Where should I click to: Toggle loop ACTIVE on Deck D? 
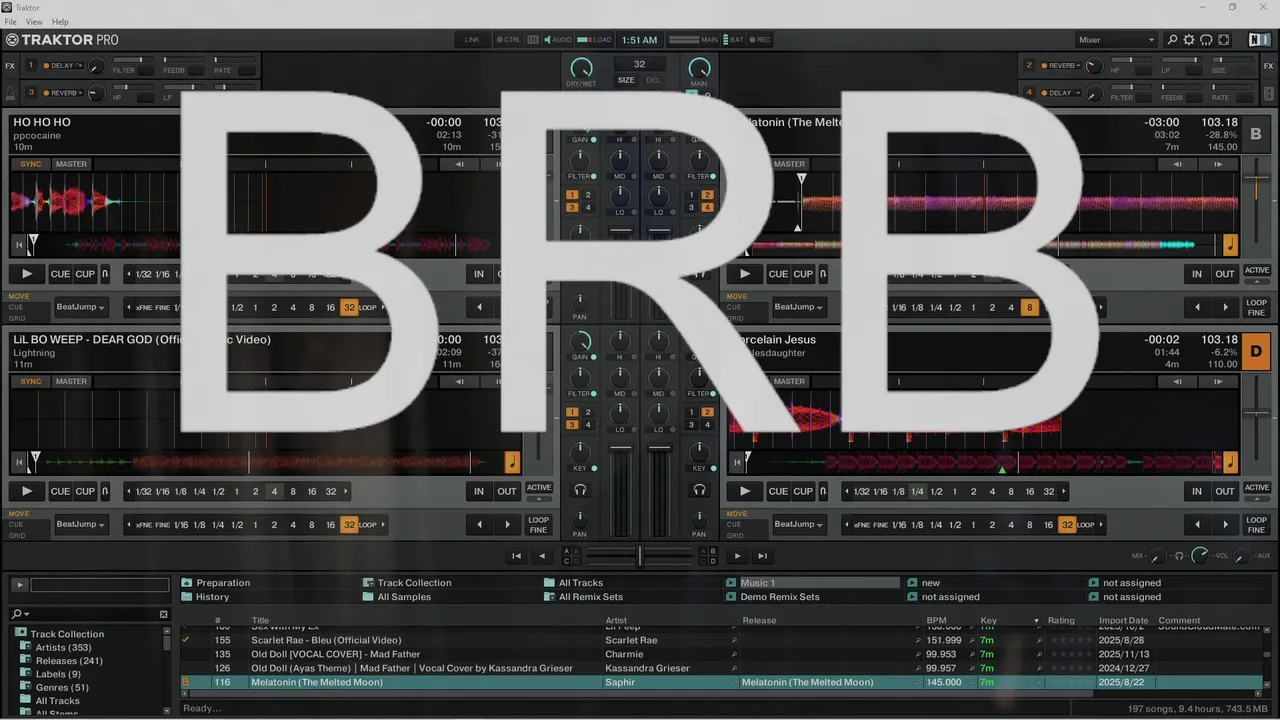click(x=1257, y=488)
